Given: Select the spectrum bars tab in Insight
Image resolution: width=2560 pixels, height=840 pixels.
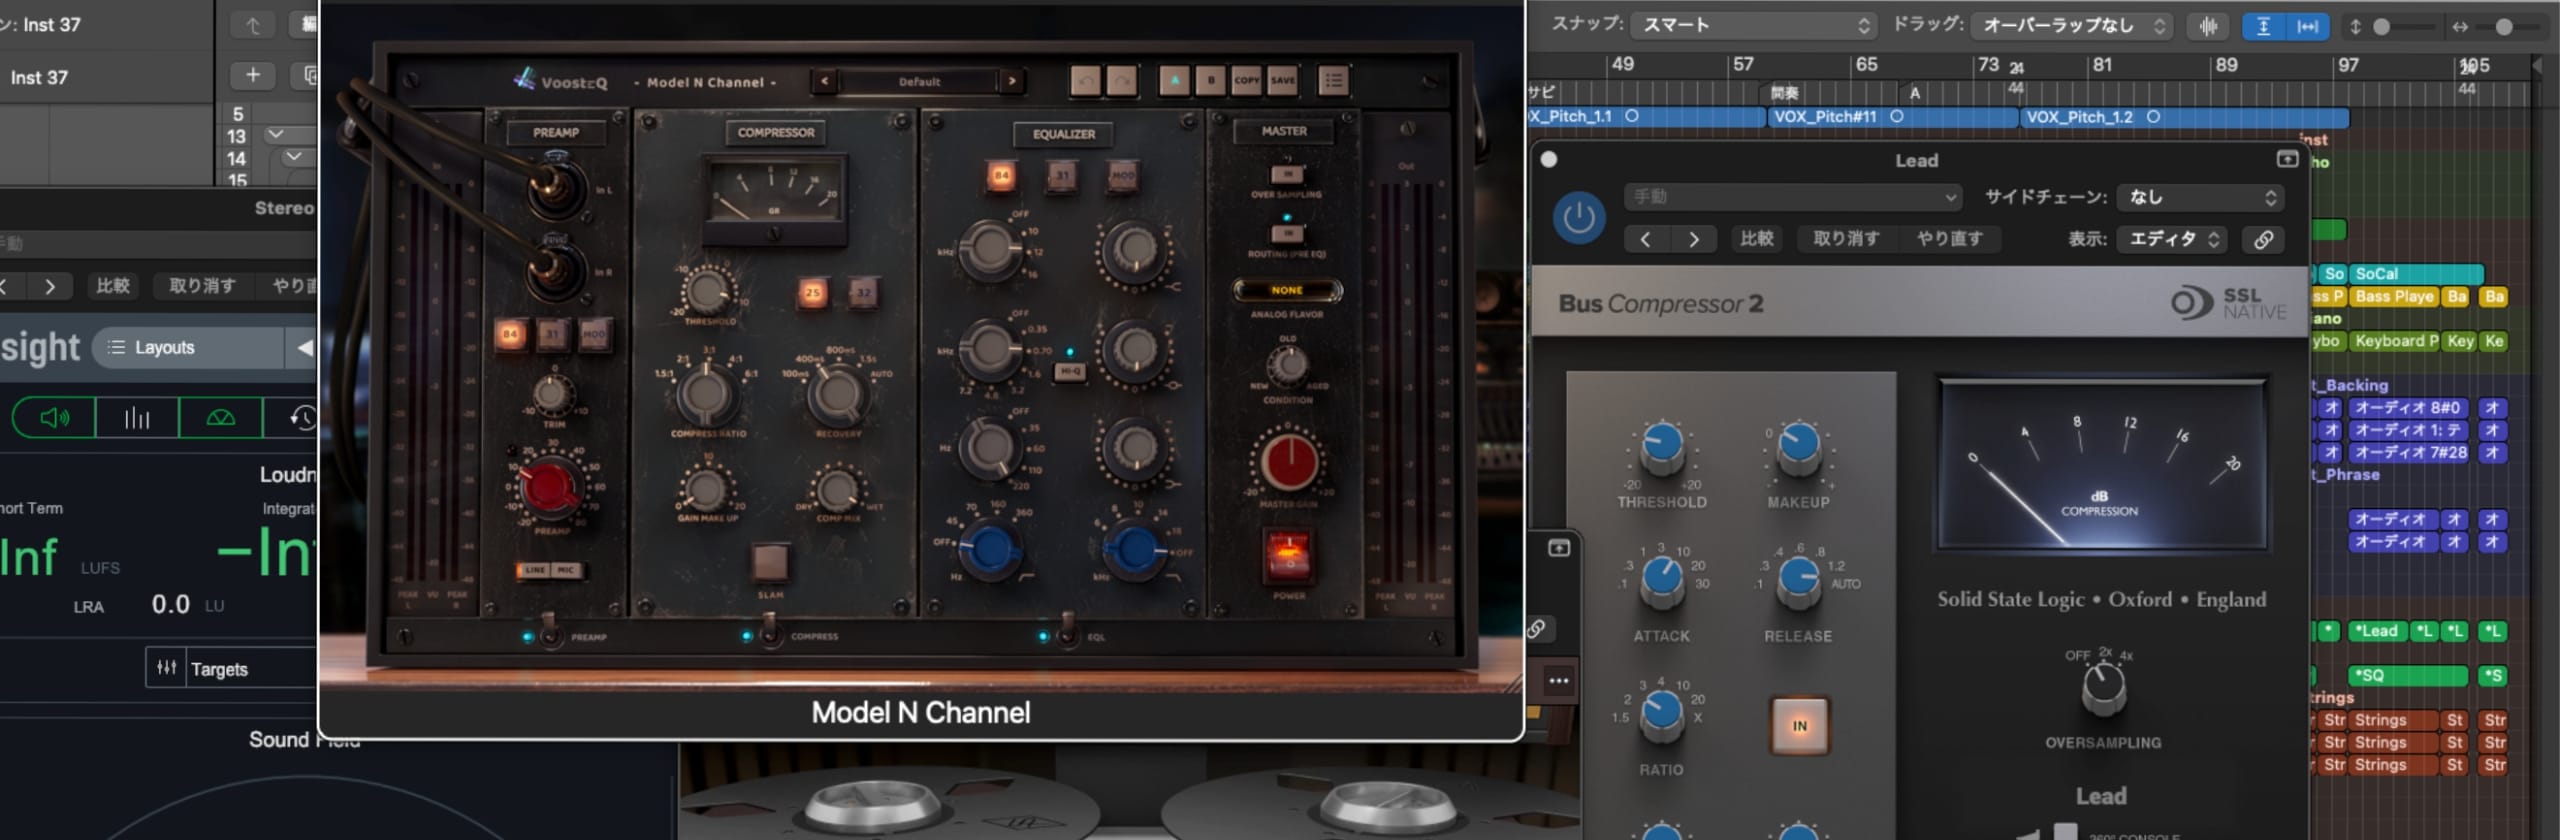Looking at the screenshot, I should coord(137,417).
